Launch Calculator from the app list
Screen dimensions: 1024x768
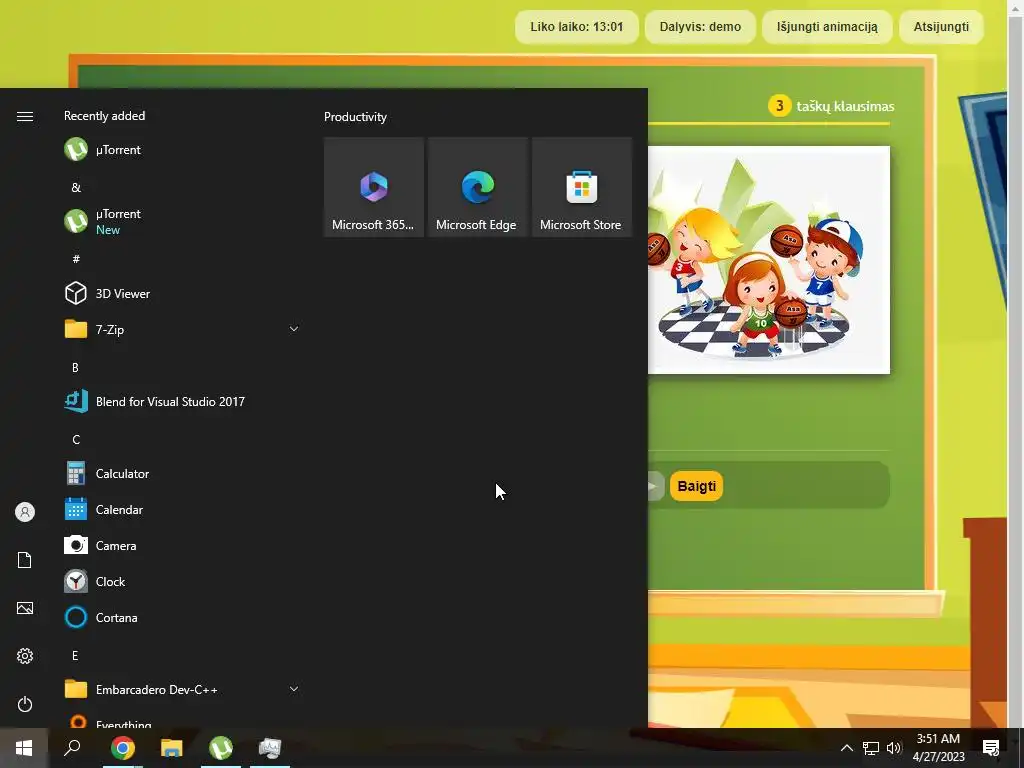182,473
